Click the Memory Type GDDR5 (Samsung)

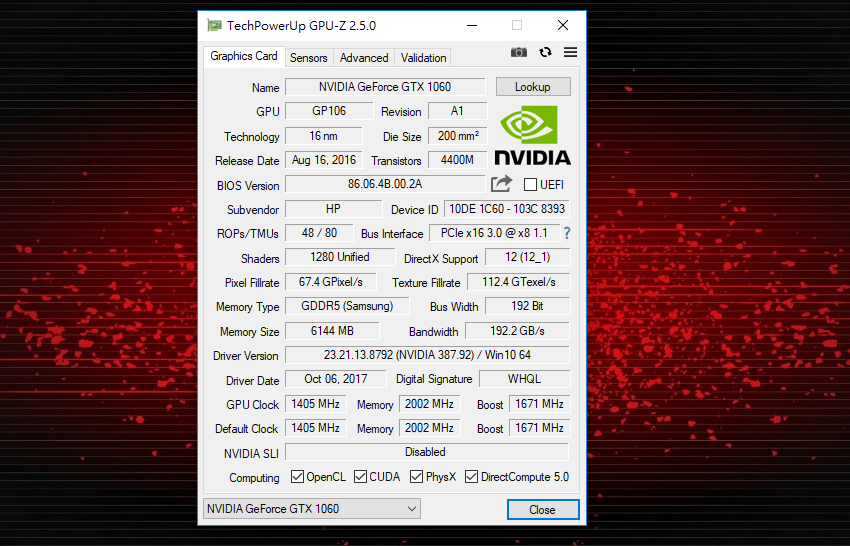point(347,306)
